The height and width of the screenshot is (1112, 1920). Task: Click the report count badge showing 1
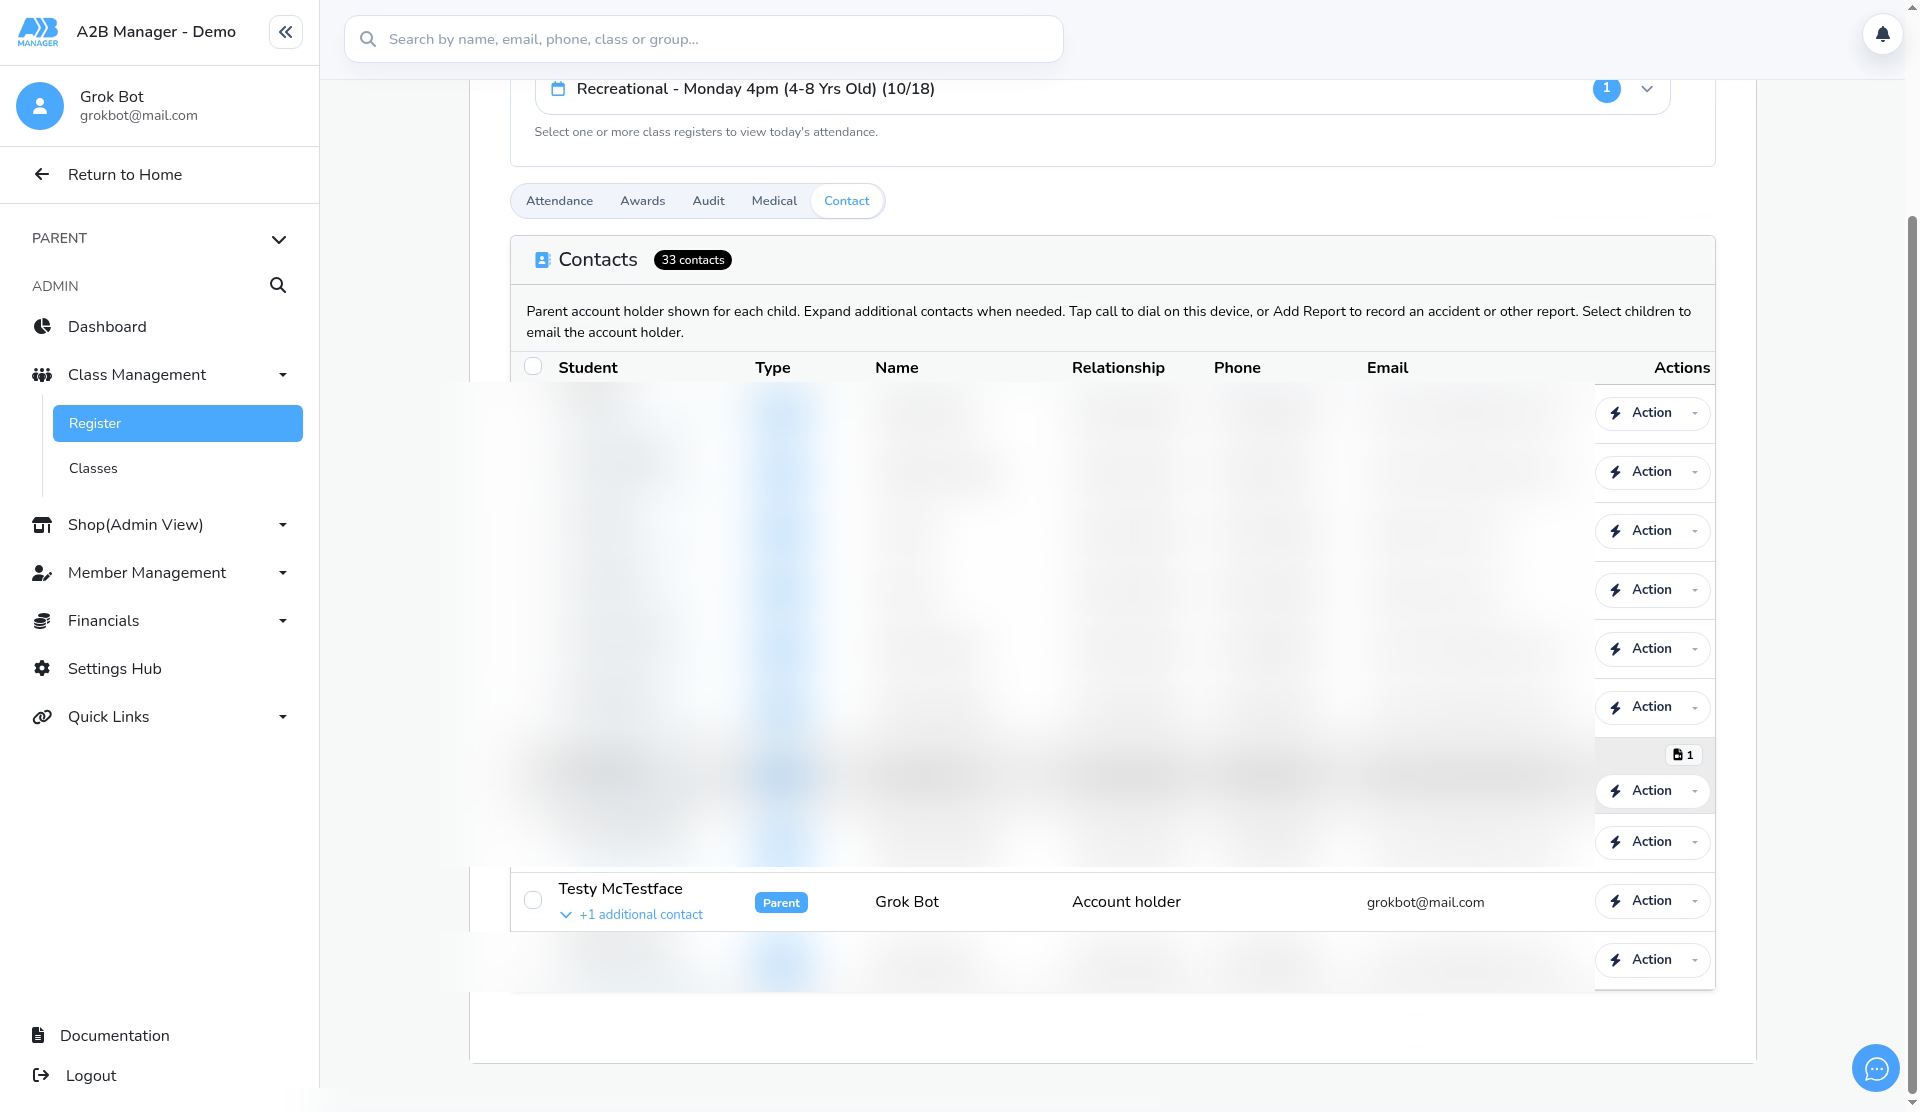tap(1683, 755)
